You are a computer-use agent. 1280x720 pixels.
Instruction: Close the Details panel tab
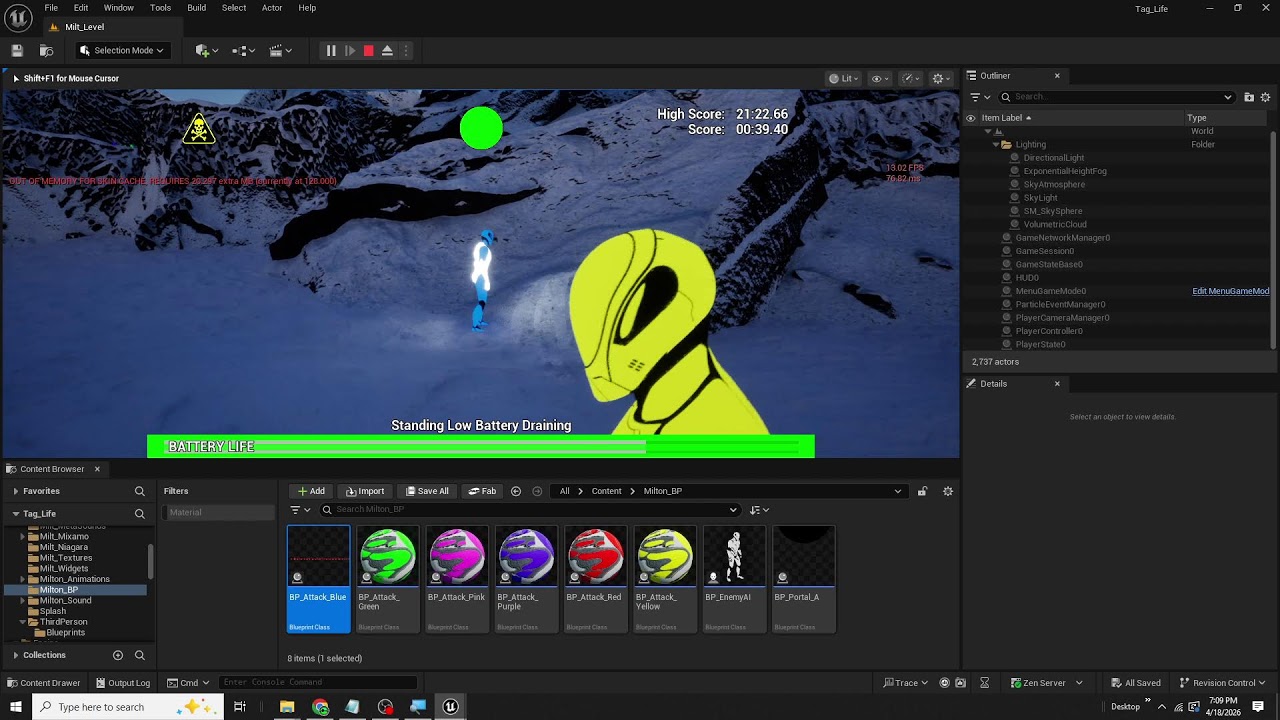1057,384
